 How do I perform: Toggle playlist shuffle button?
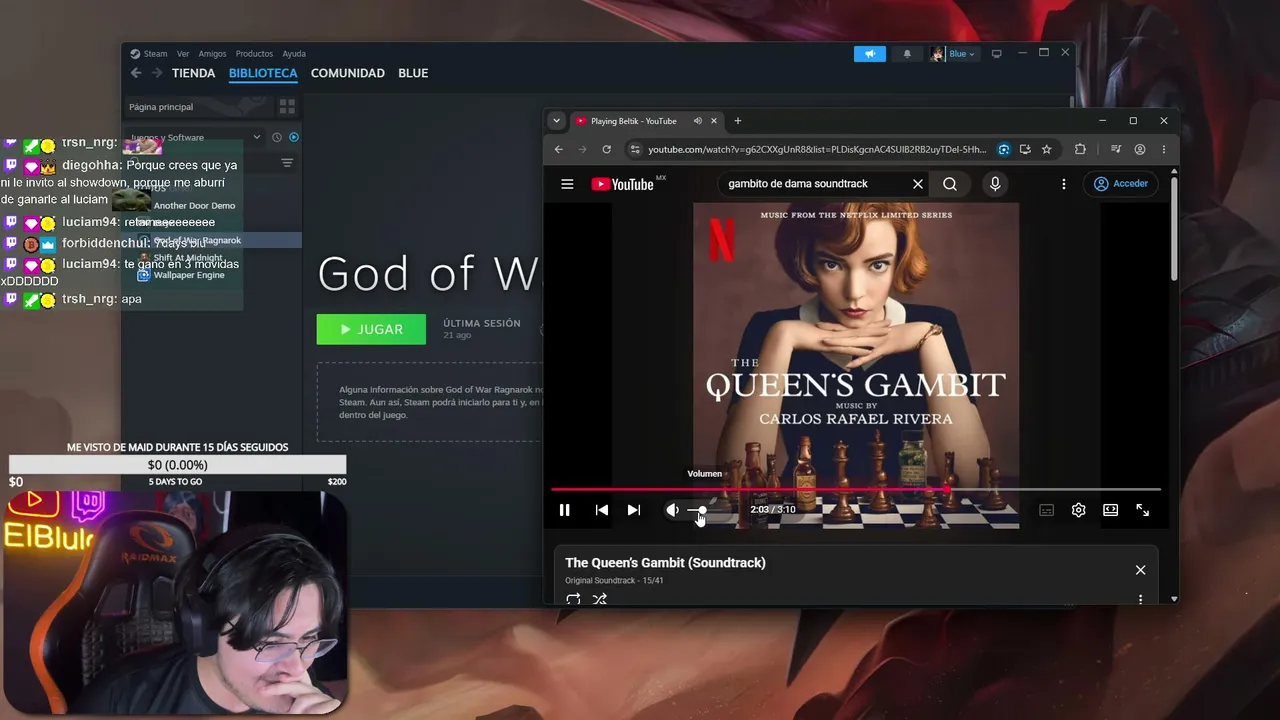600,599
